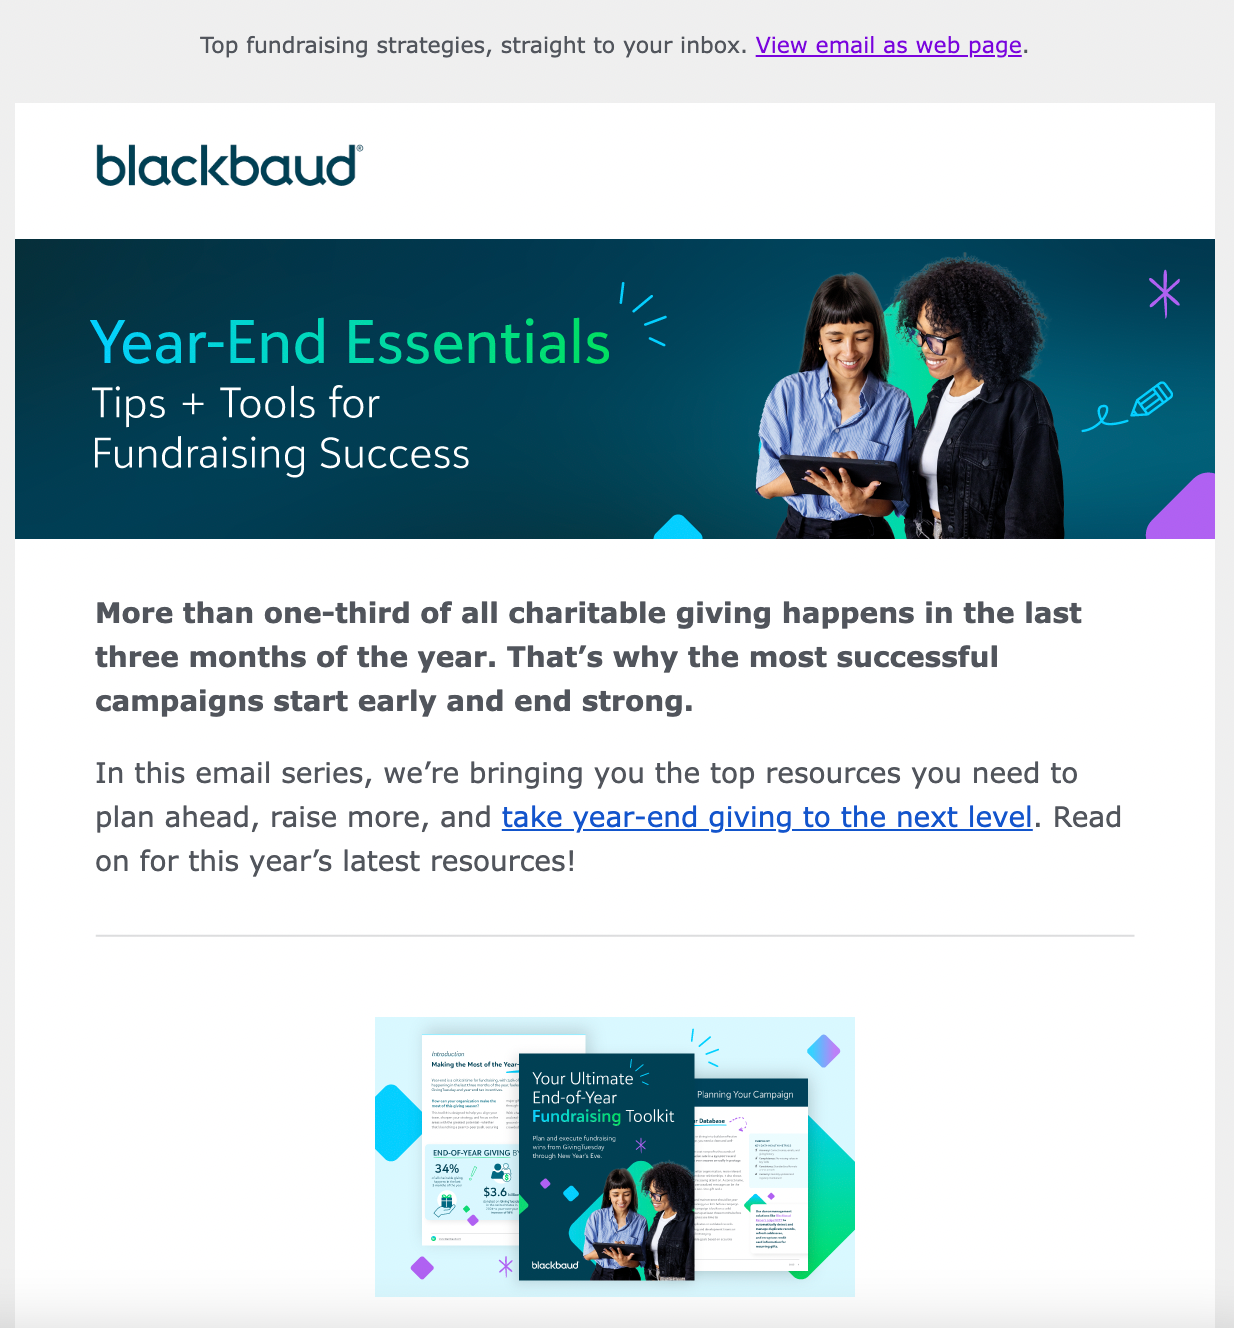Click the 'Tips + Tools for Fundraising Success' subtitle

click(281, 428)
